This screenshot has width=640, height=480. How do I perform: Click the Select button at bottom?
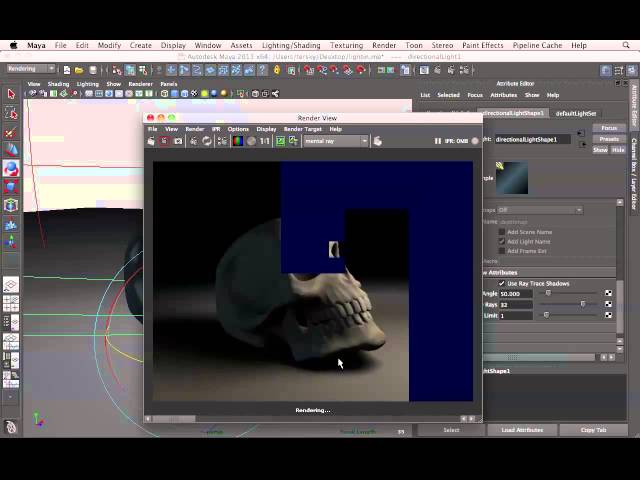tap(451, 430)
